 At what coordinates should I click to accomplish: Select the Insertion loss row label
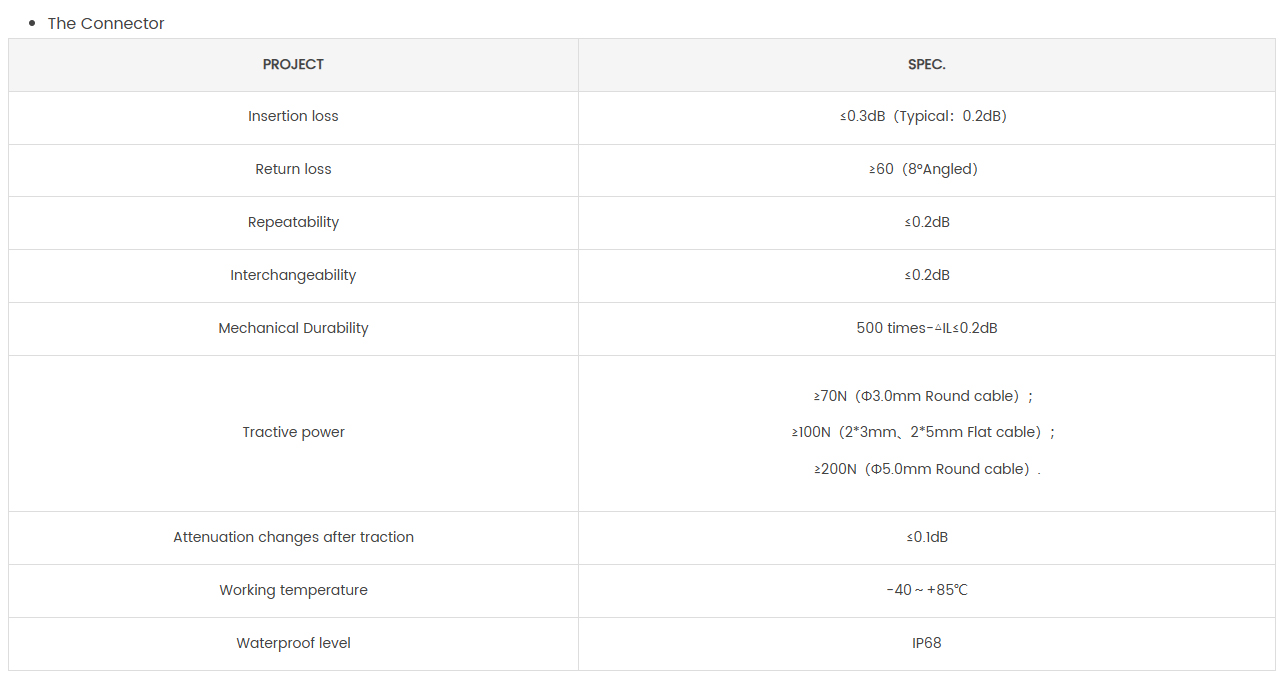[293, 117]
